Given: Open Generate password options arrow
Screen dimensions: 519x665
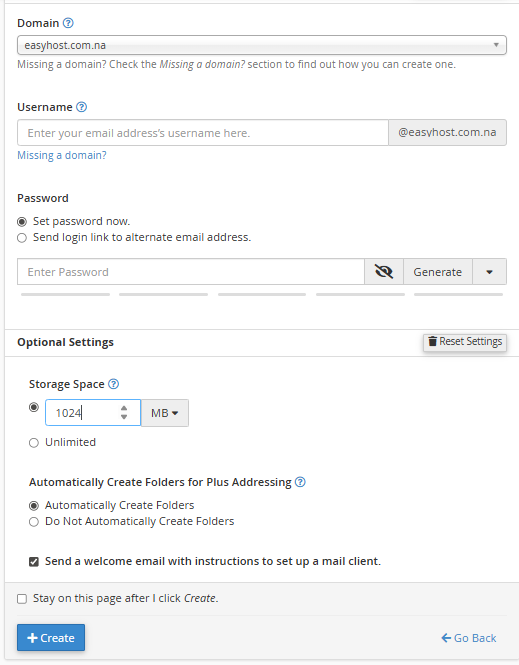Looking at the screenshot, I should [x=489, y=271].
